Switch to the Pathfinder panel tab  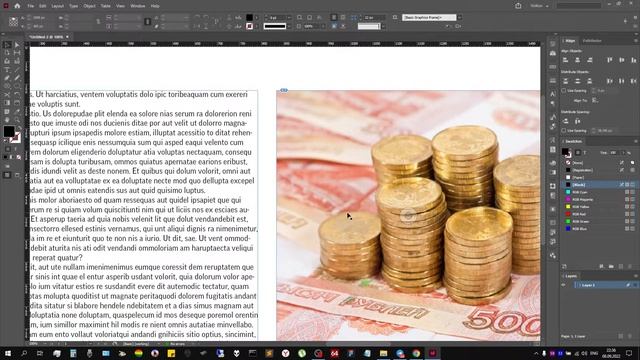coord(592,41)
